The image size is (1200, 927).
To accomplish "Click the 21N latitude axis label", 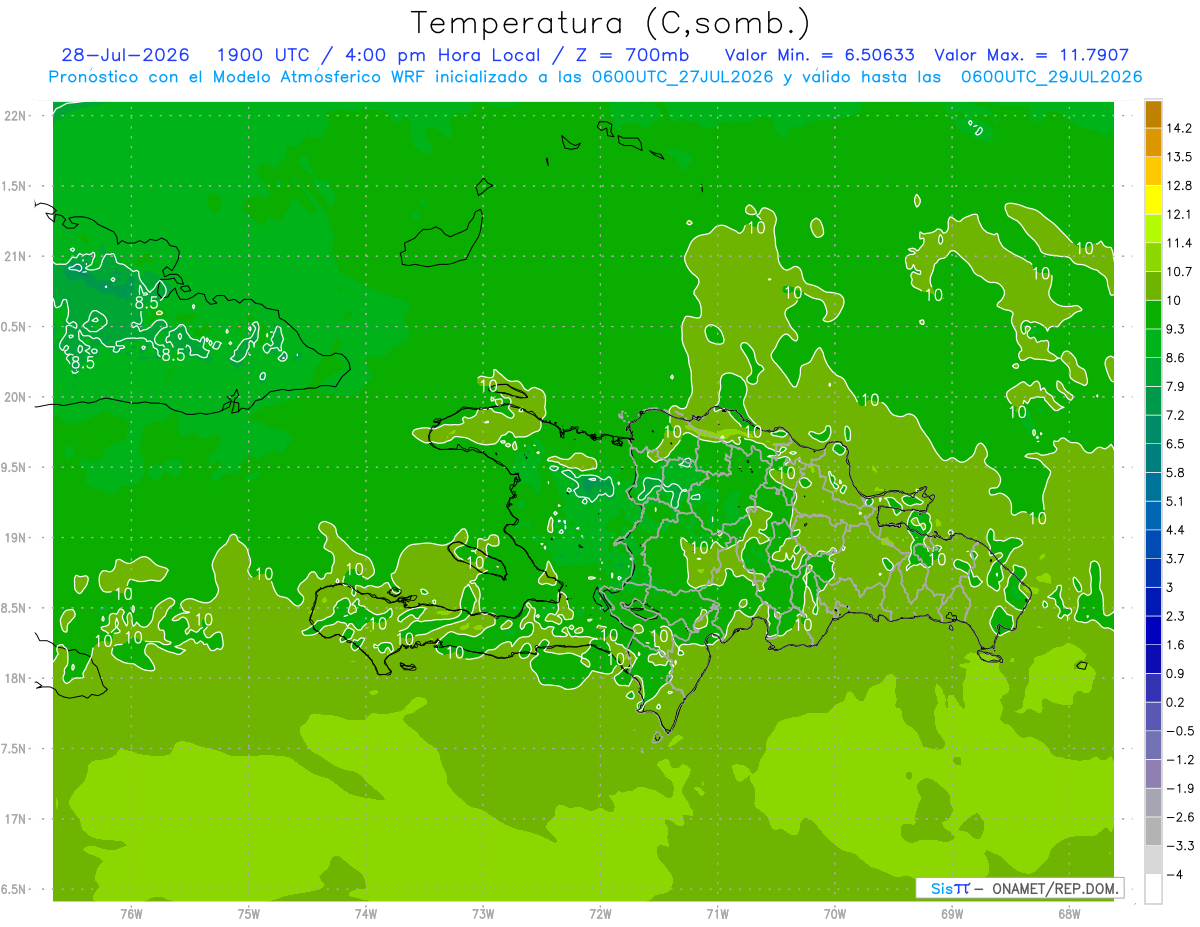I will (x=15, y=257).
